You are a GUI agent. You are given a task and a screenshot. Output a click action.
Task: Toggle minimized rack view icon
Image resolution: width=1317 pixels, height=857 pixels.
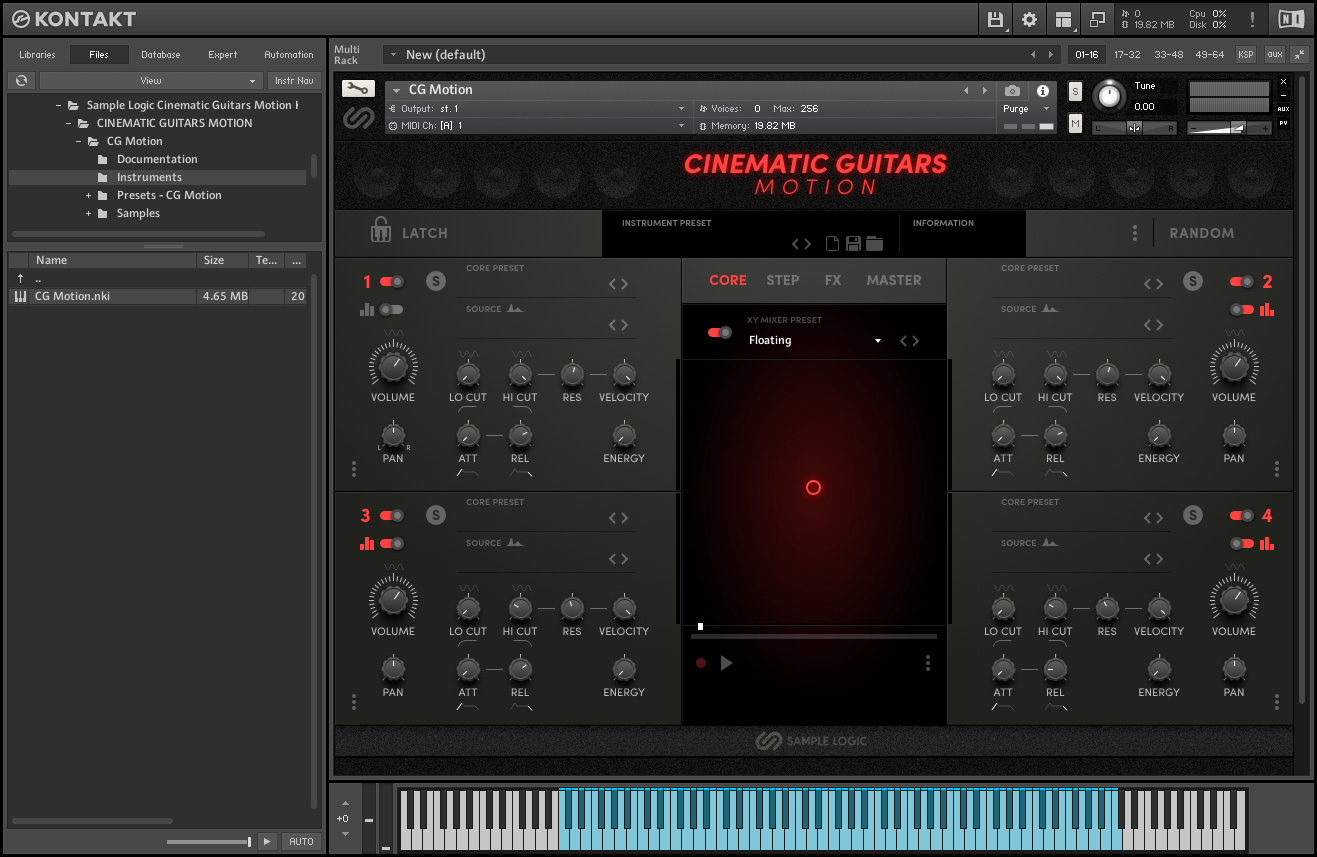(x=1097, y=19)
